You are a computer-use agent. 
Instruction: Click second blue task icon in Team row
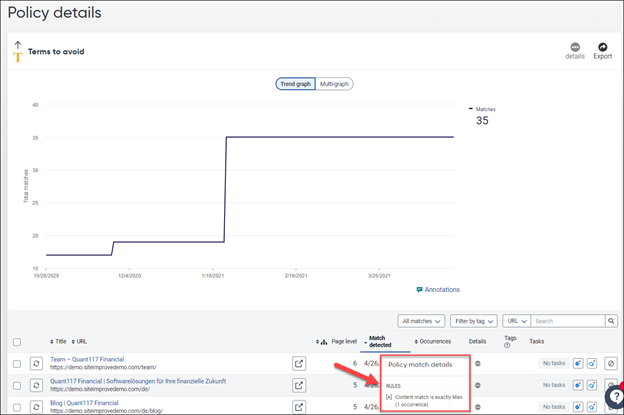coord(592,363)
